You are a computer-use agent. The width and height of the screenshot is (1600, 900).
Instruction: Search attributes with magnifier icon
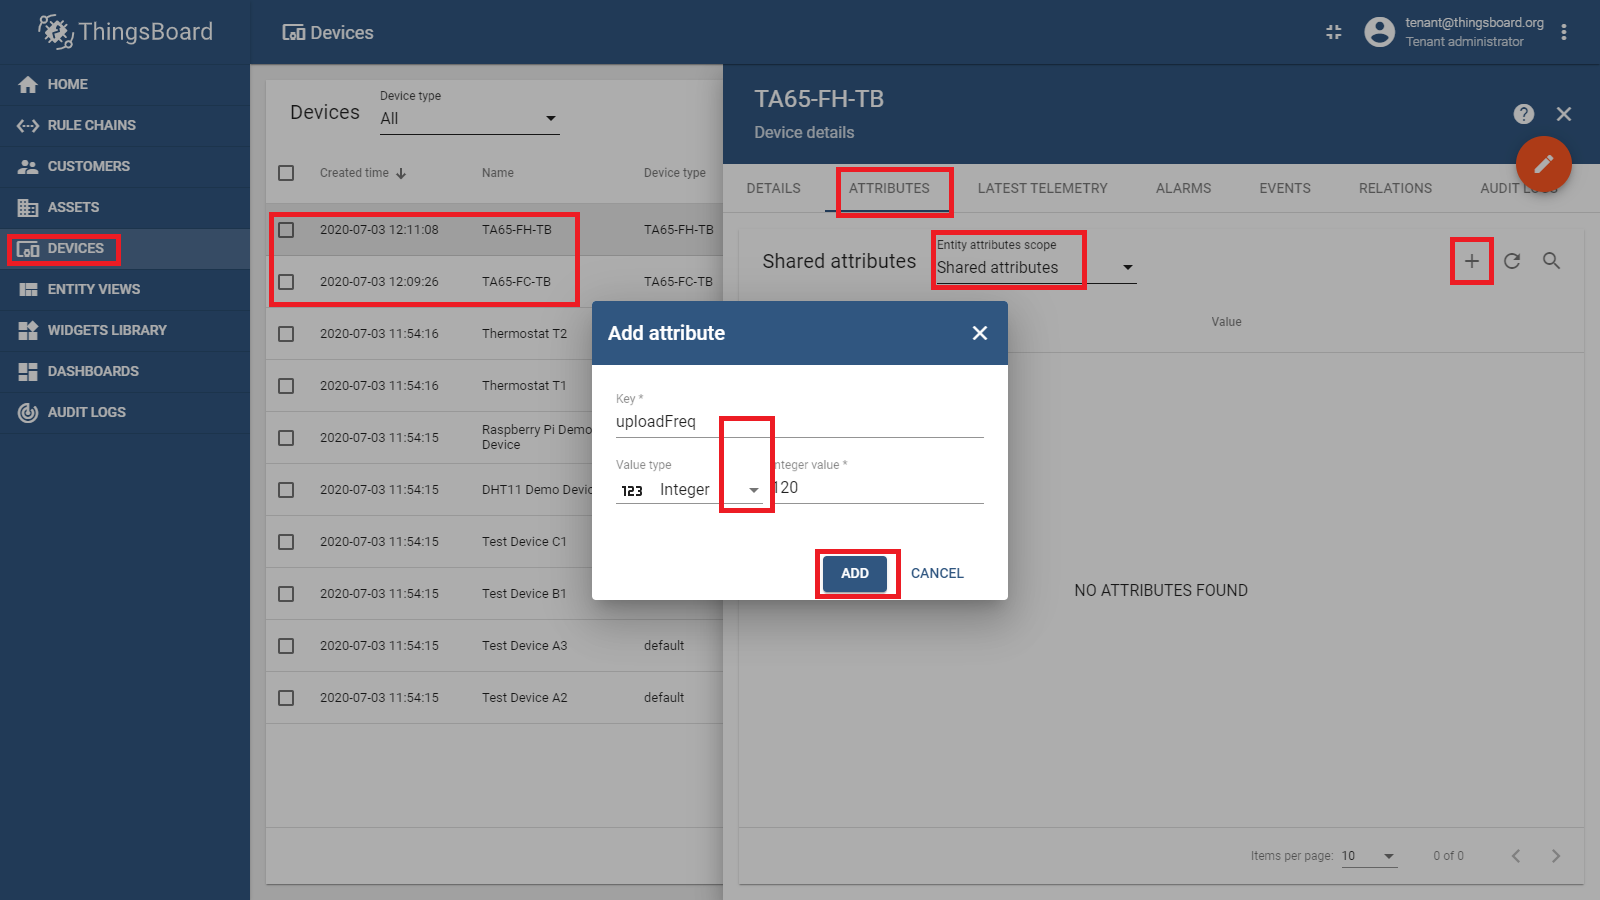(x=1552, y=261)
